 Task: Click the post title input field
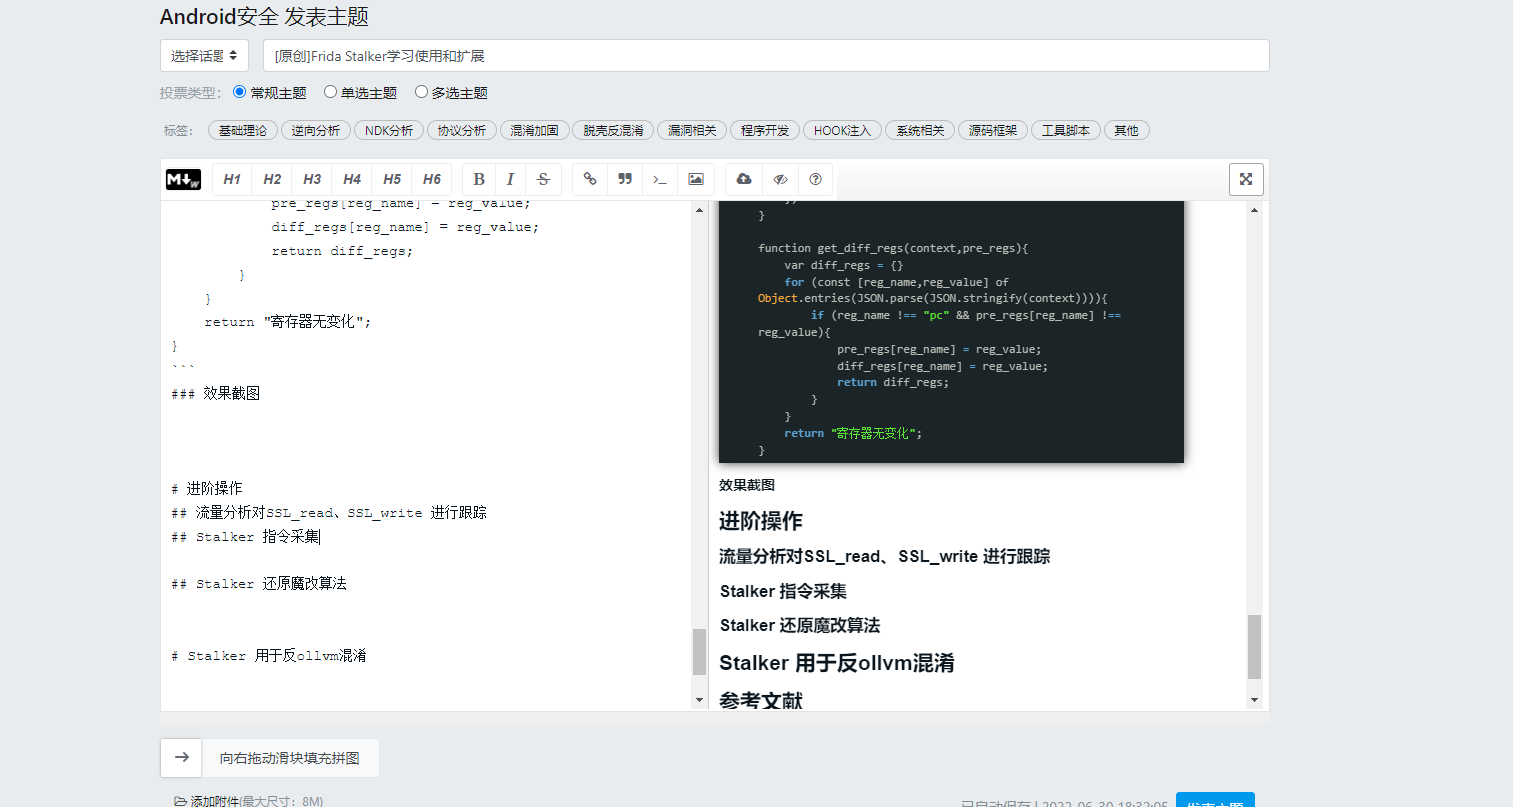766,56
